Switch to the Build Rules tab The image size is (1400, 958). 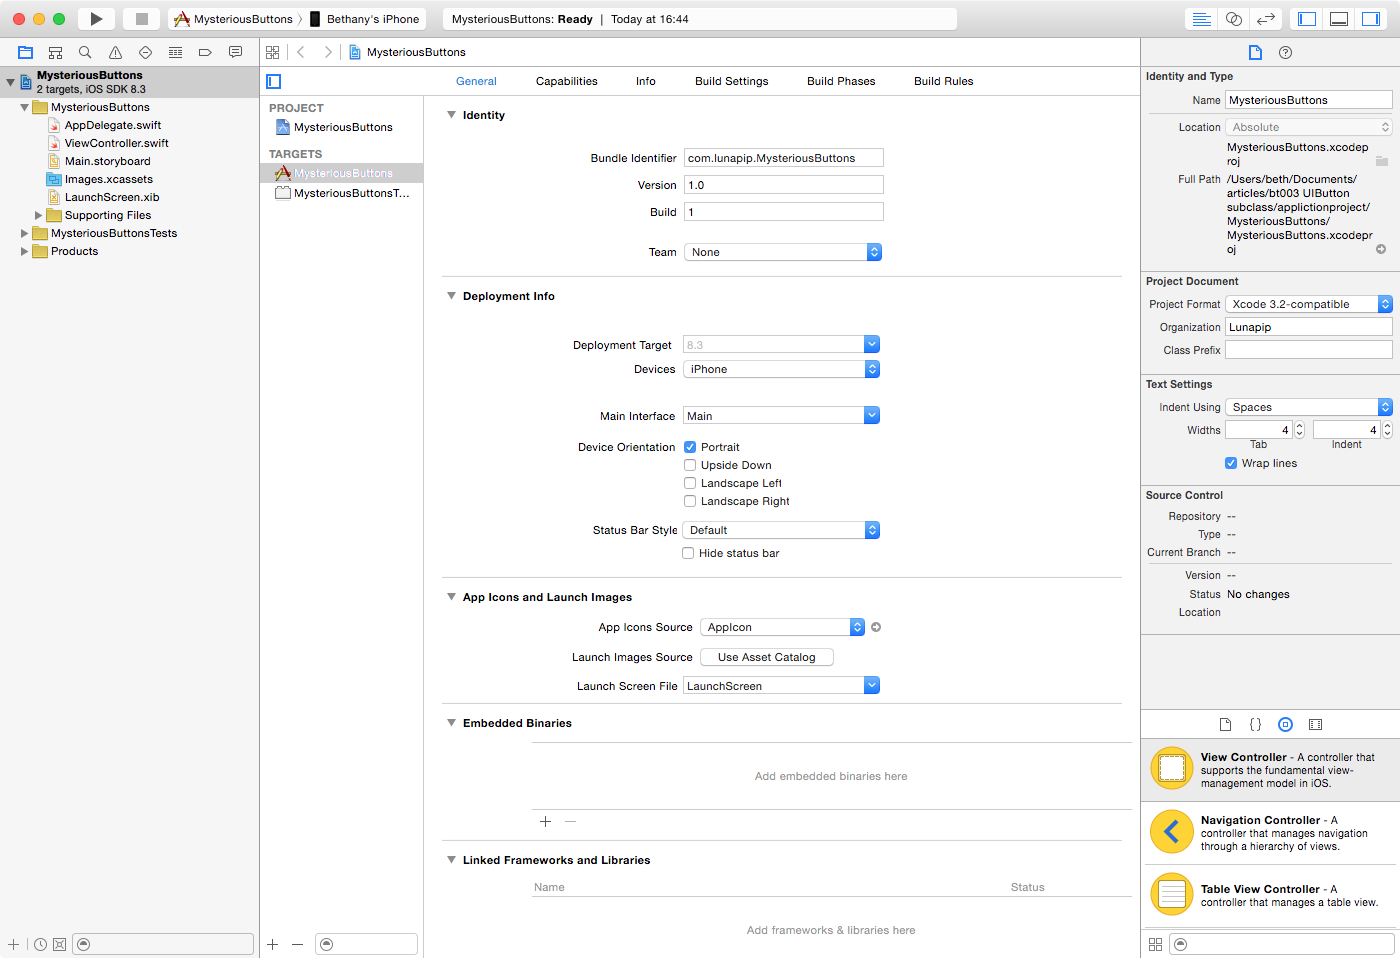click(x=943, y=81)
